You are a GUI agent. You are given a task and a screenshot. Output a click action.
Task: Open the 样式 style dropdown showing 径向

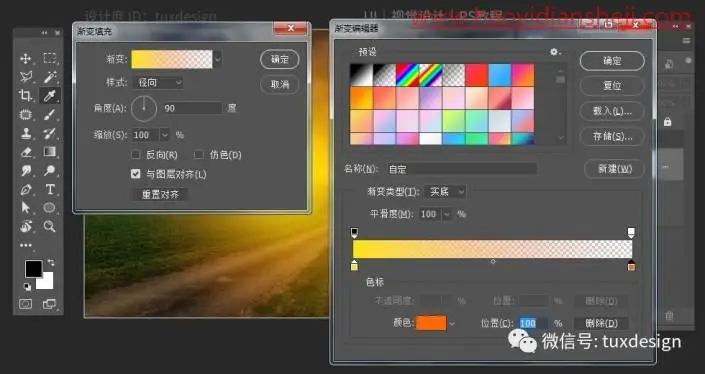(158, 83)
